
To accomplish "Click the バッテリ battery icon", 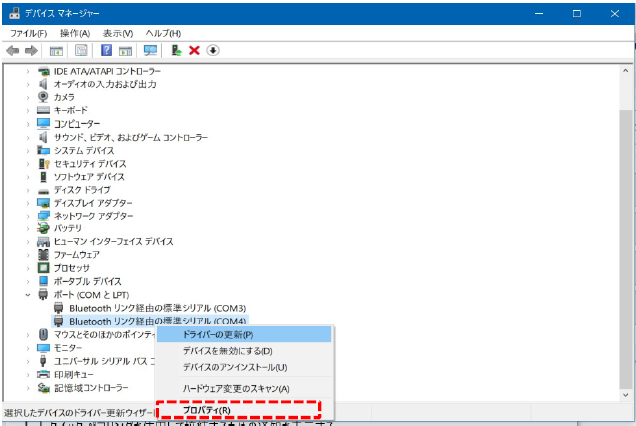I will click(x=43, y=228).
